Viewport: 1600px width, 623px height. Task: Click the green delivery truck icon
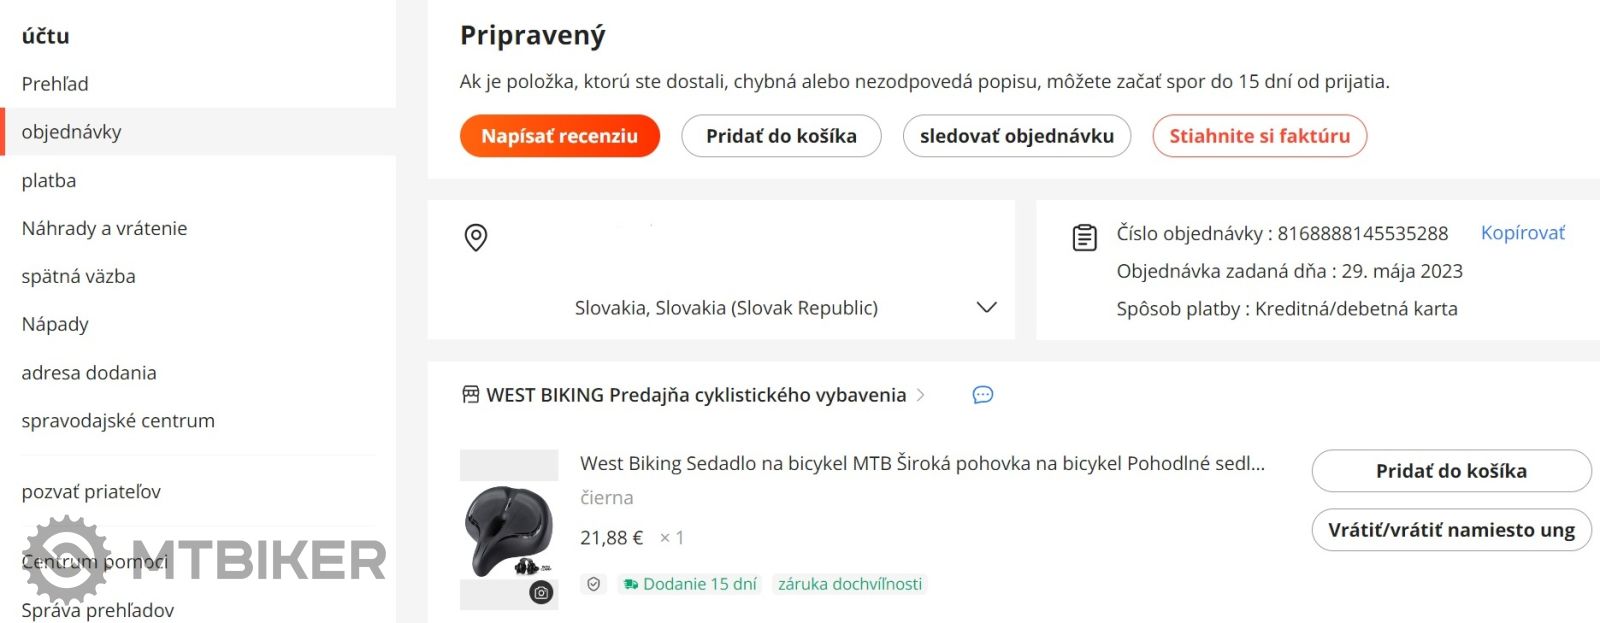(630, 584)
